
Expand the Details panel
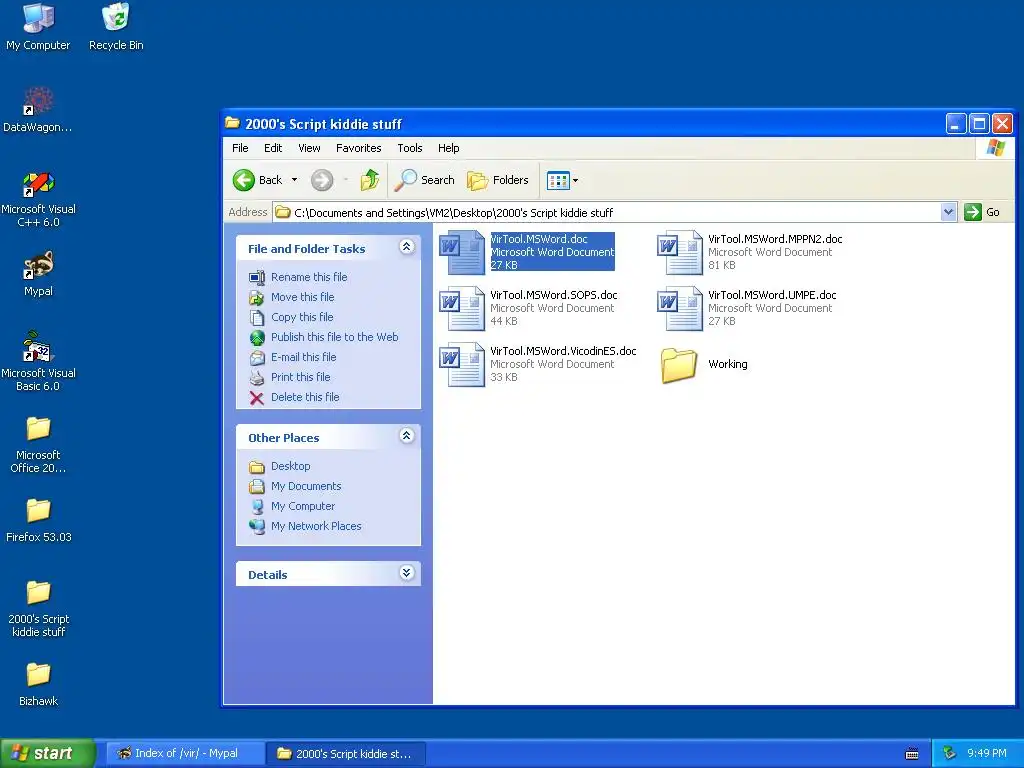tap(406, 573)
